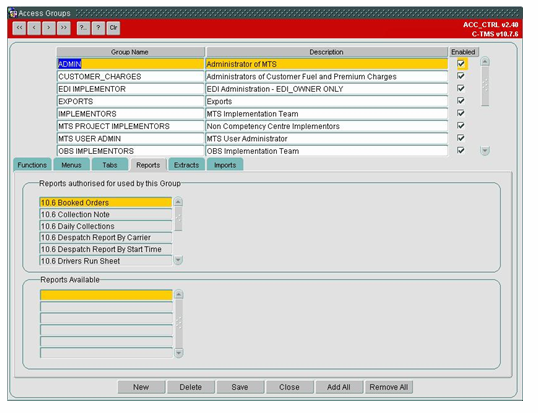Toggle Enabled checkbox for MTS USER ADMIN
The width and height of the screenshot is (538, 413).
[x=461, y=138]
